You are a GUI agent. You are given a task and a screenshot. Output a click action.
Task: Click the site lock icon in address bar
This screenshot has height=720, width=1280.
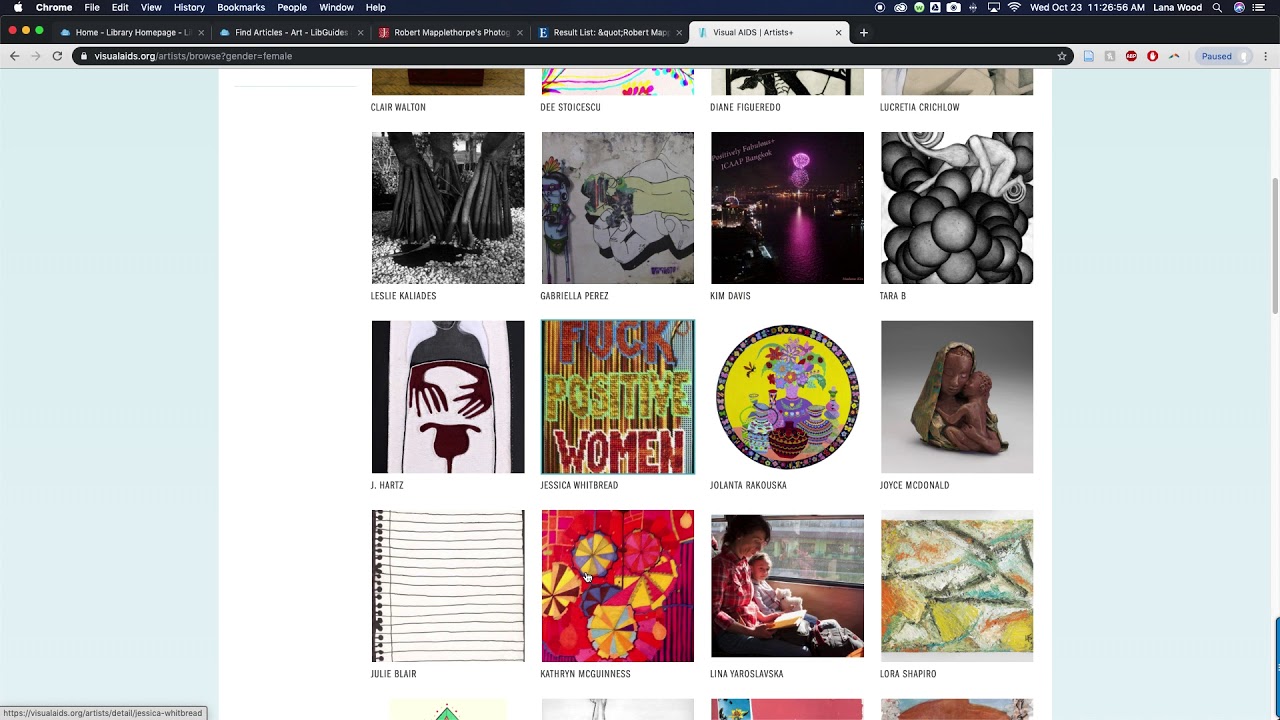pos(84,56)
